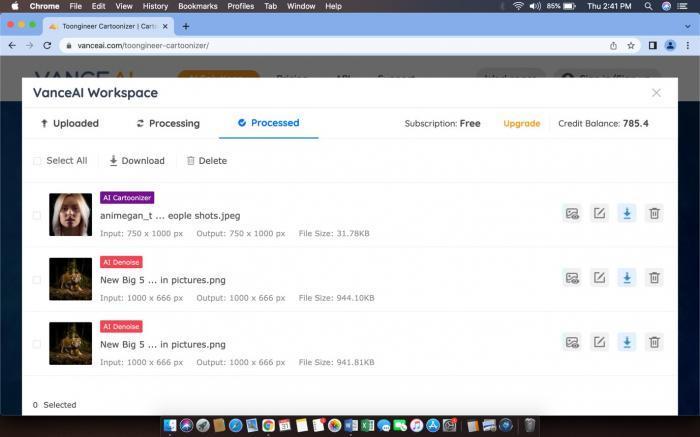
Task: Open the Profiles menu
Action: click(241, 6)
